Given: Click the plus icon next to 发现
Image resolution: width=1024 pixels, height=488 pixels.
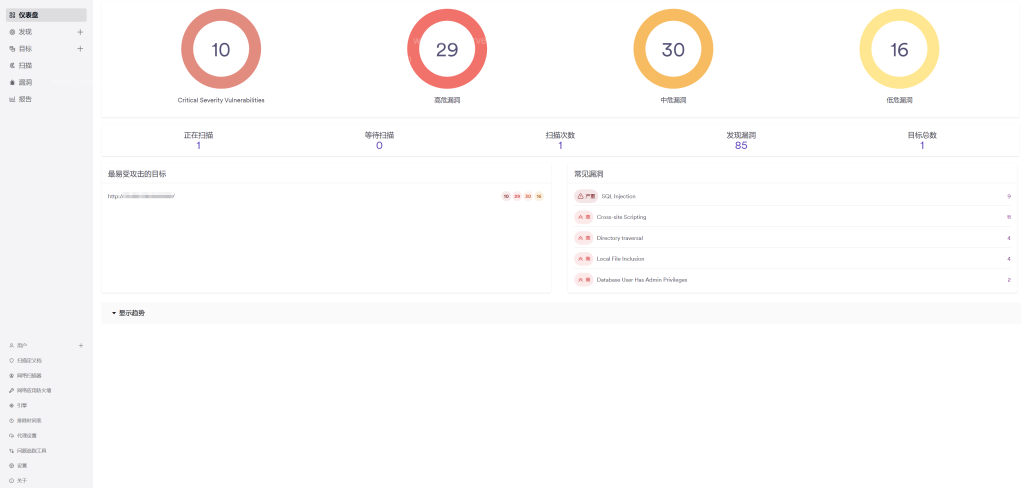Looking at the screenshot, I should coord(80,32).
